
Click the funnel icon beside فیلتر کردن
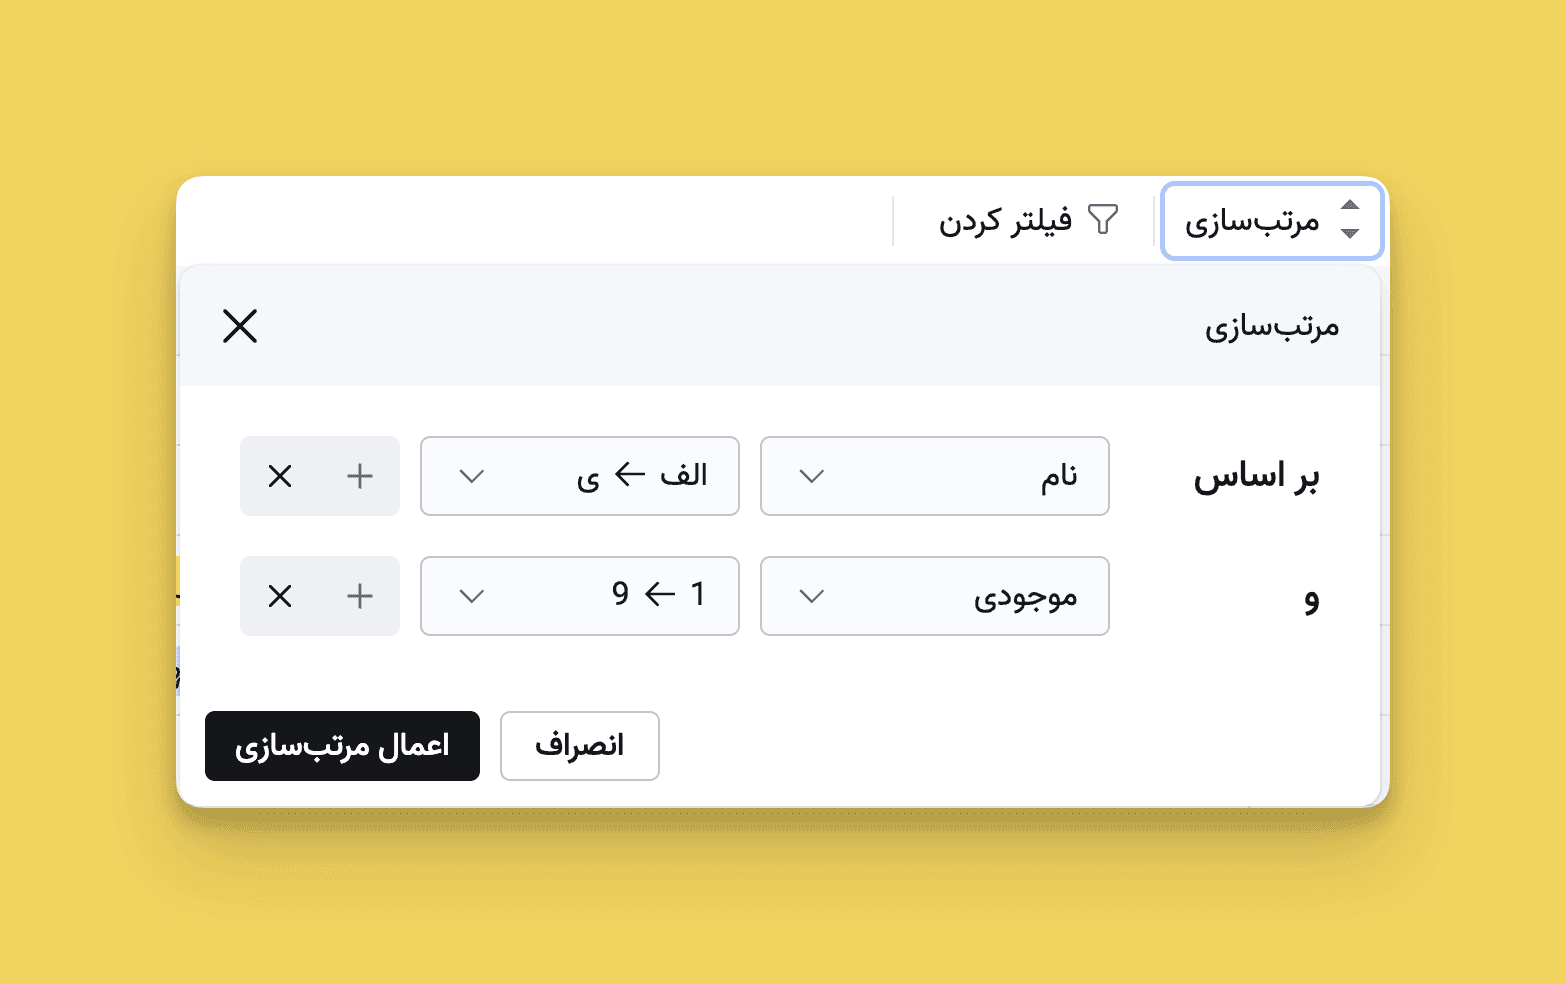coord(1102,219)
